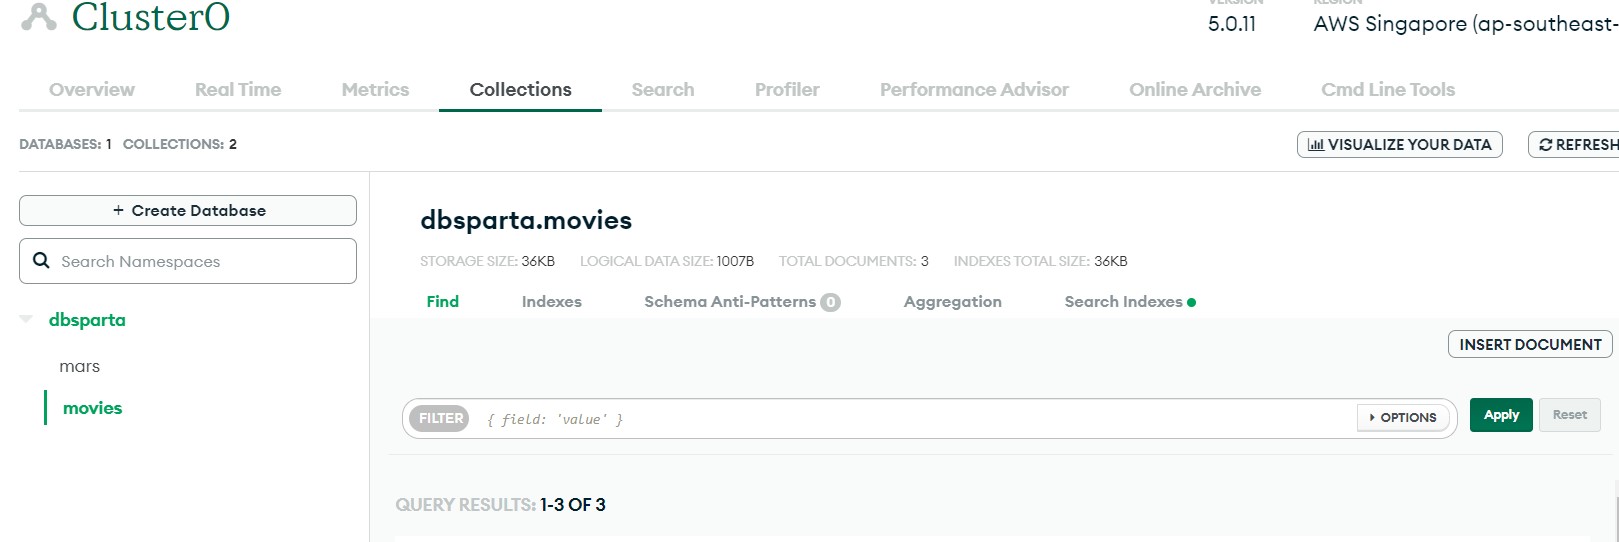Viewport: 1619px width, 542px height.
Task: Click the Insert Document button
Action: pyautogui.click(x=1530, y=344)
